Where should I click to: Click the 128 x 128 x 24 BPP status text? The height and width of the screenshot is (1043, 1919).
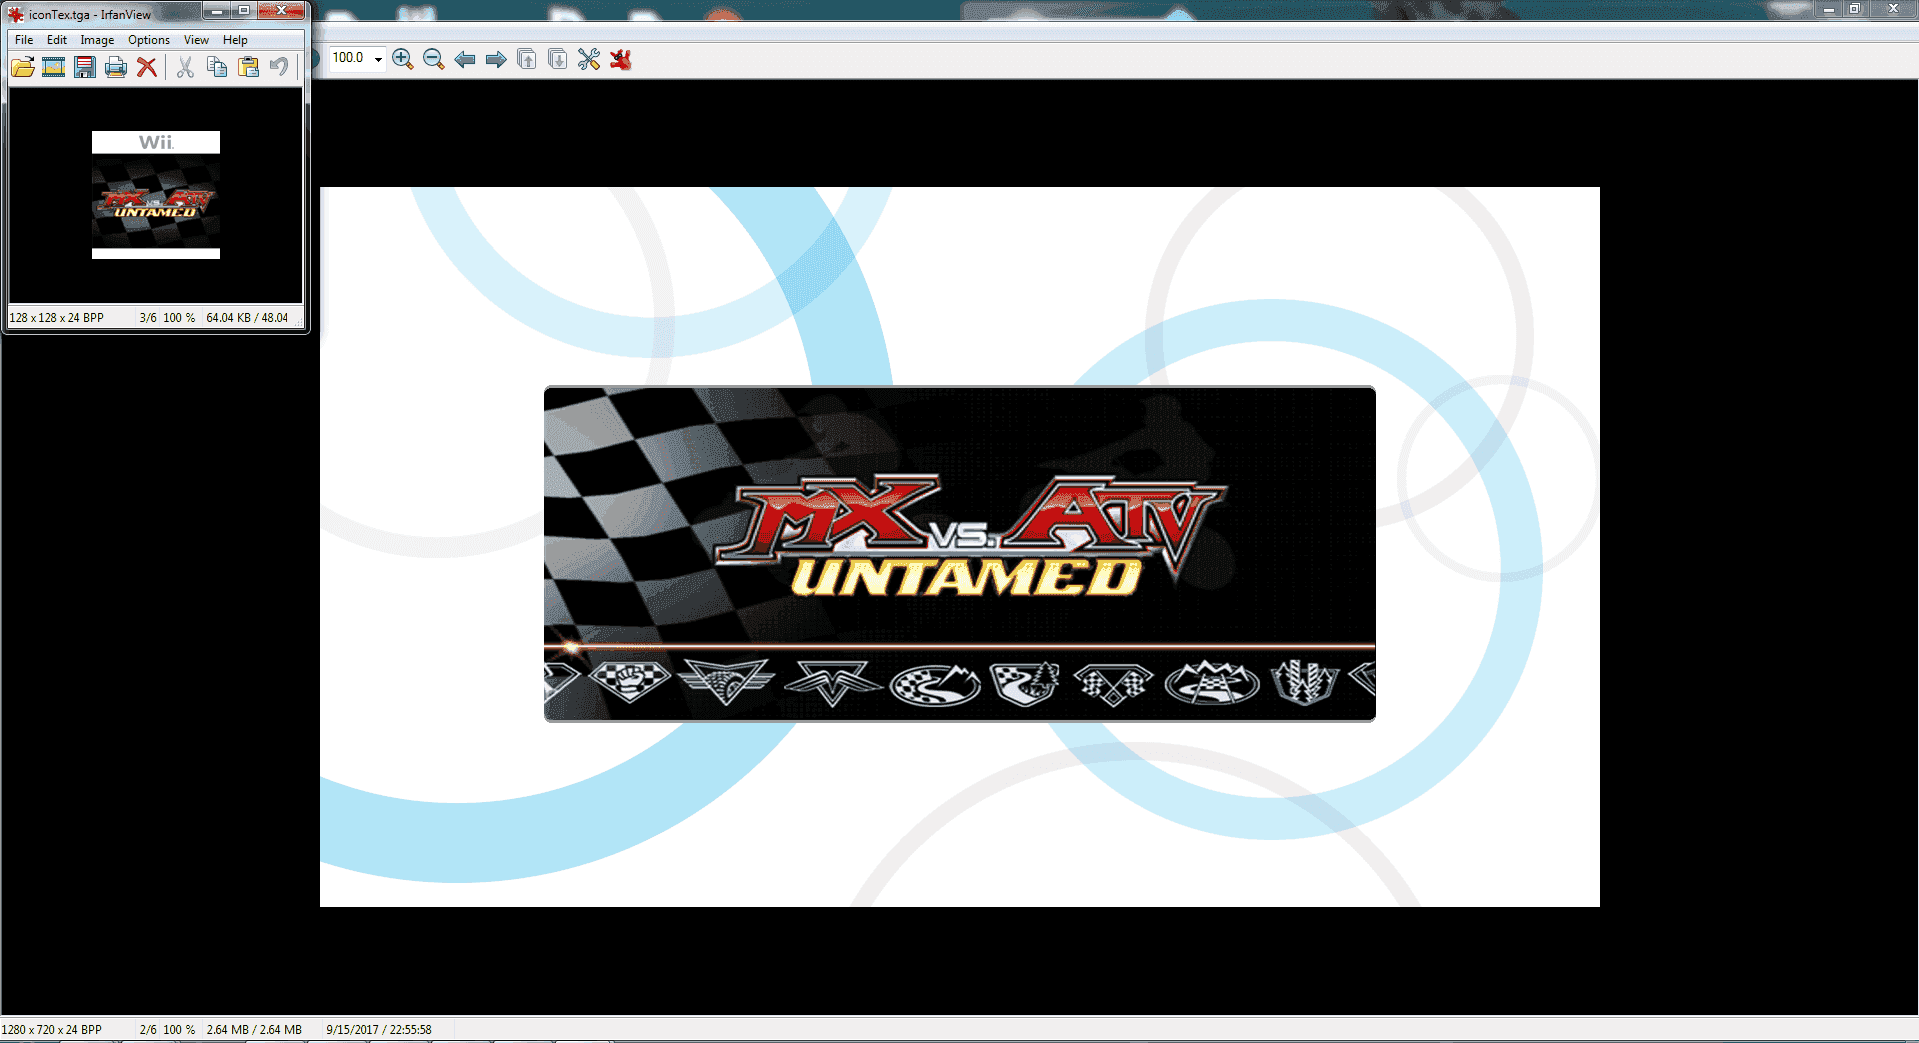click(57, 318)
